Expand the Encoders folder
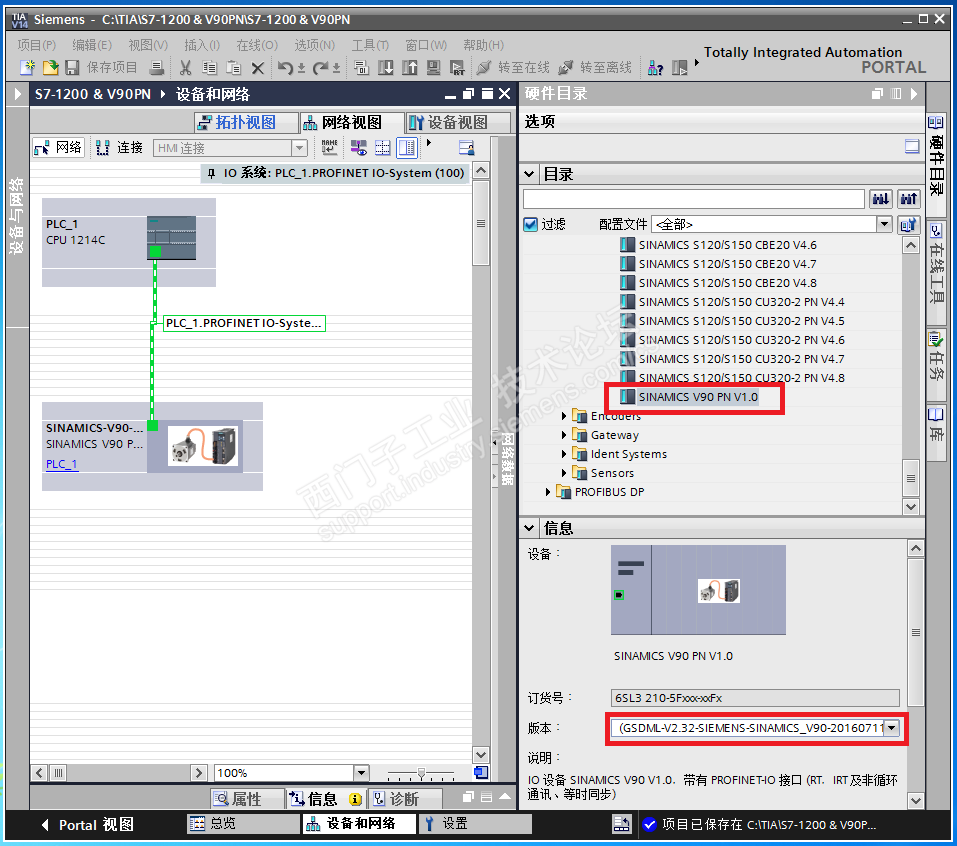 coord(564,416)
